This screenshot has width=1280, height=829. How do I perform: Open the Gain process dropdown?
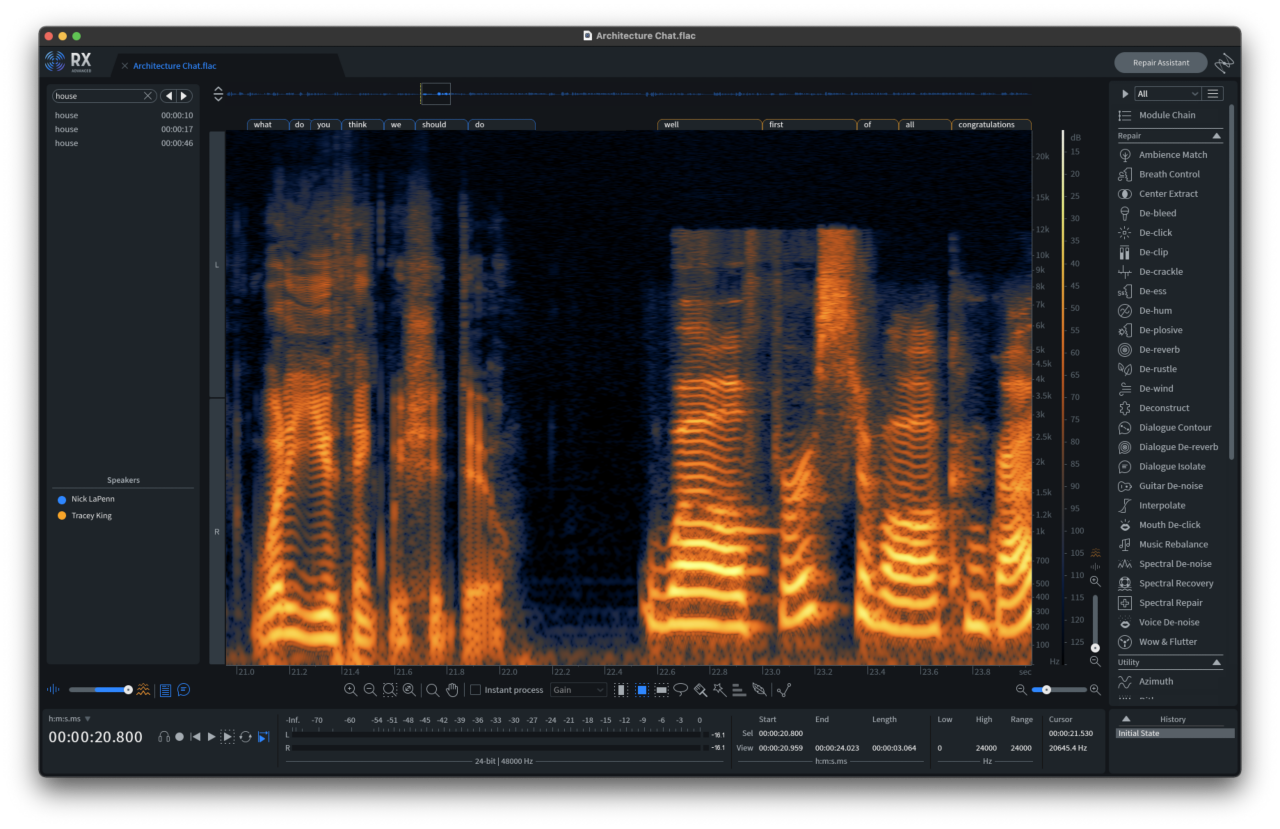578,690
